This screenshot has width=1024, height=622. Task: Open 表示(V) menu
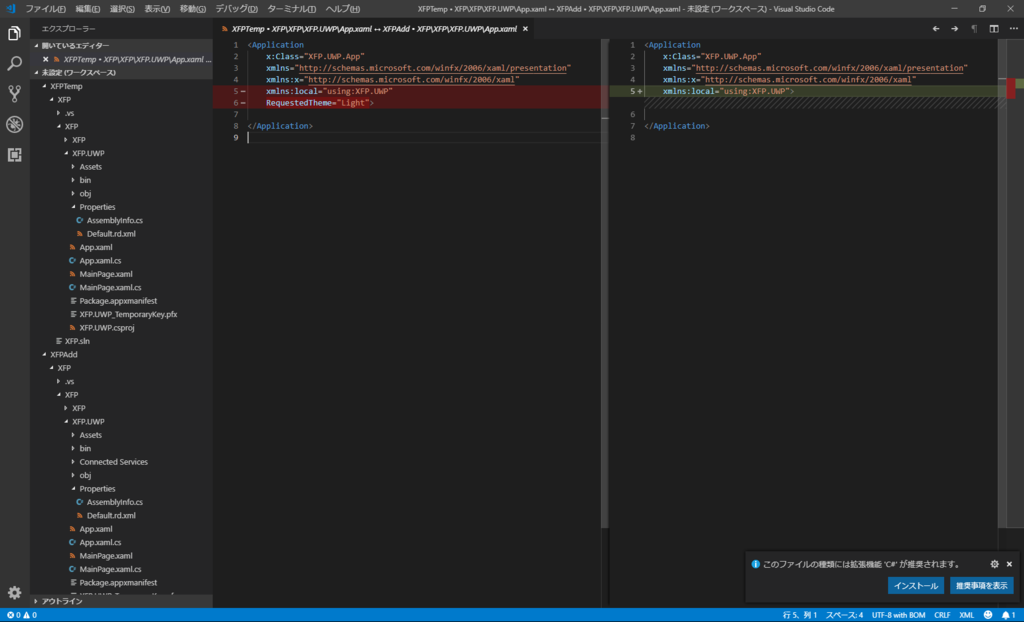157,9
